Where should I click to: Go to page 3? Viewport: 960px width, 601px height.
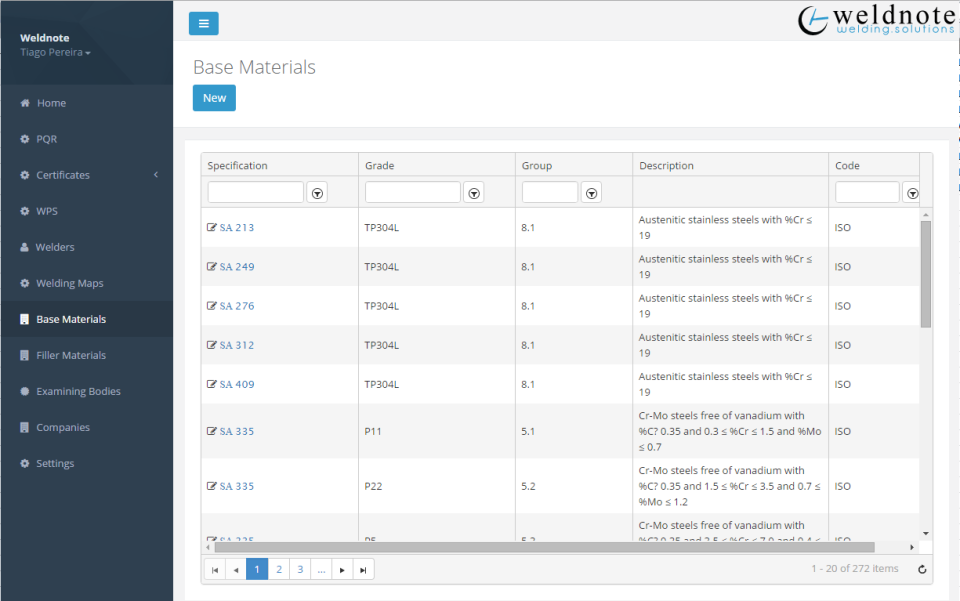[x=300, y=569]
